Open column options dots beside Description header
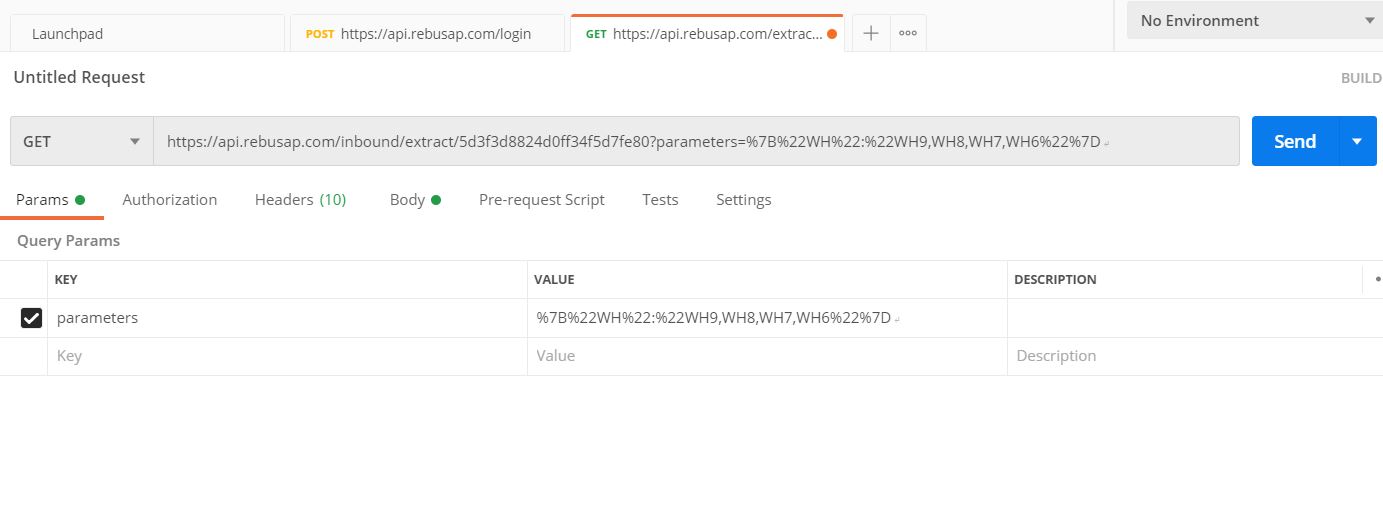1383x522 pixels. coord(1377,280)
